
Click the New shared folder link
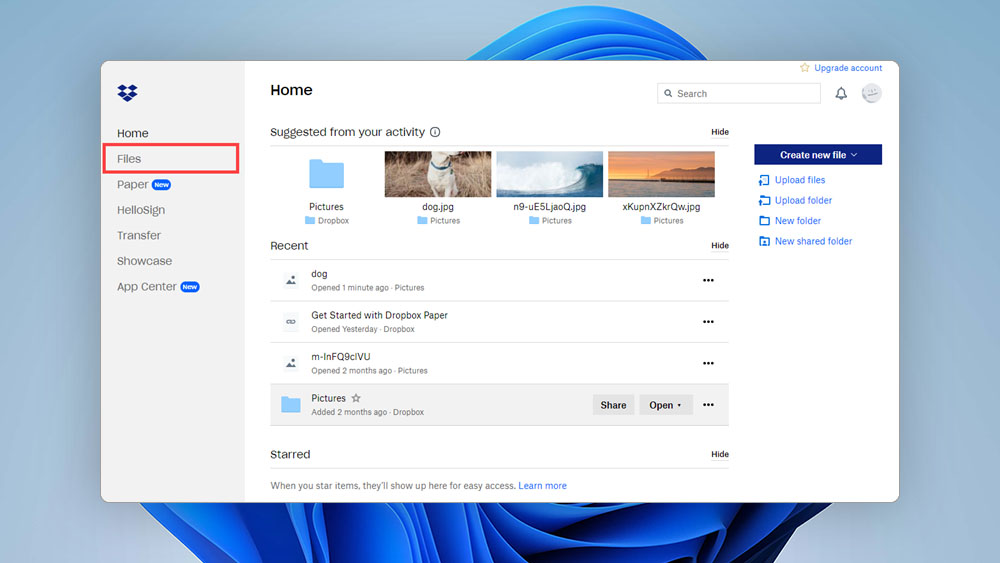tap(813, 241)
